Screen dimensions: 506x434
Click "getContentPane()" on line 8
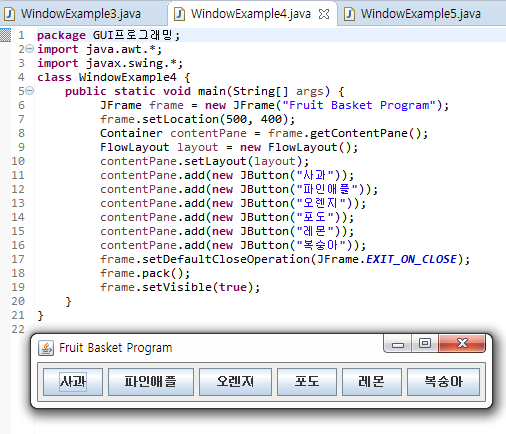tap(365, 133)
